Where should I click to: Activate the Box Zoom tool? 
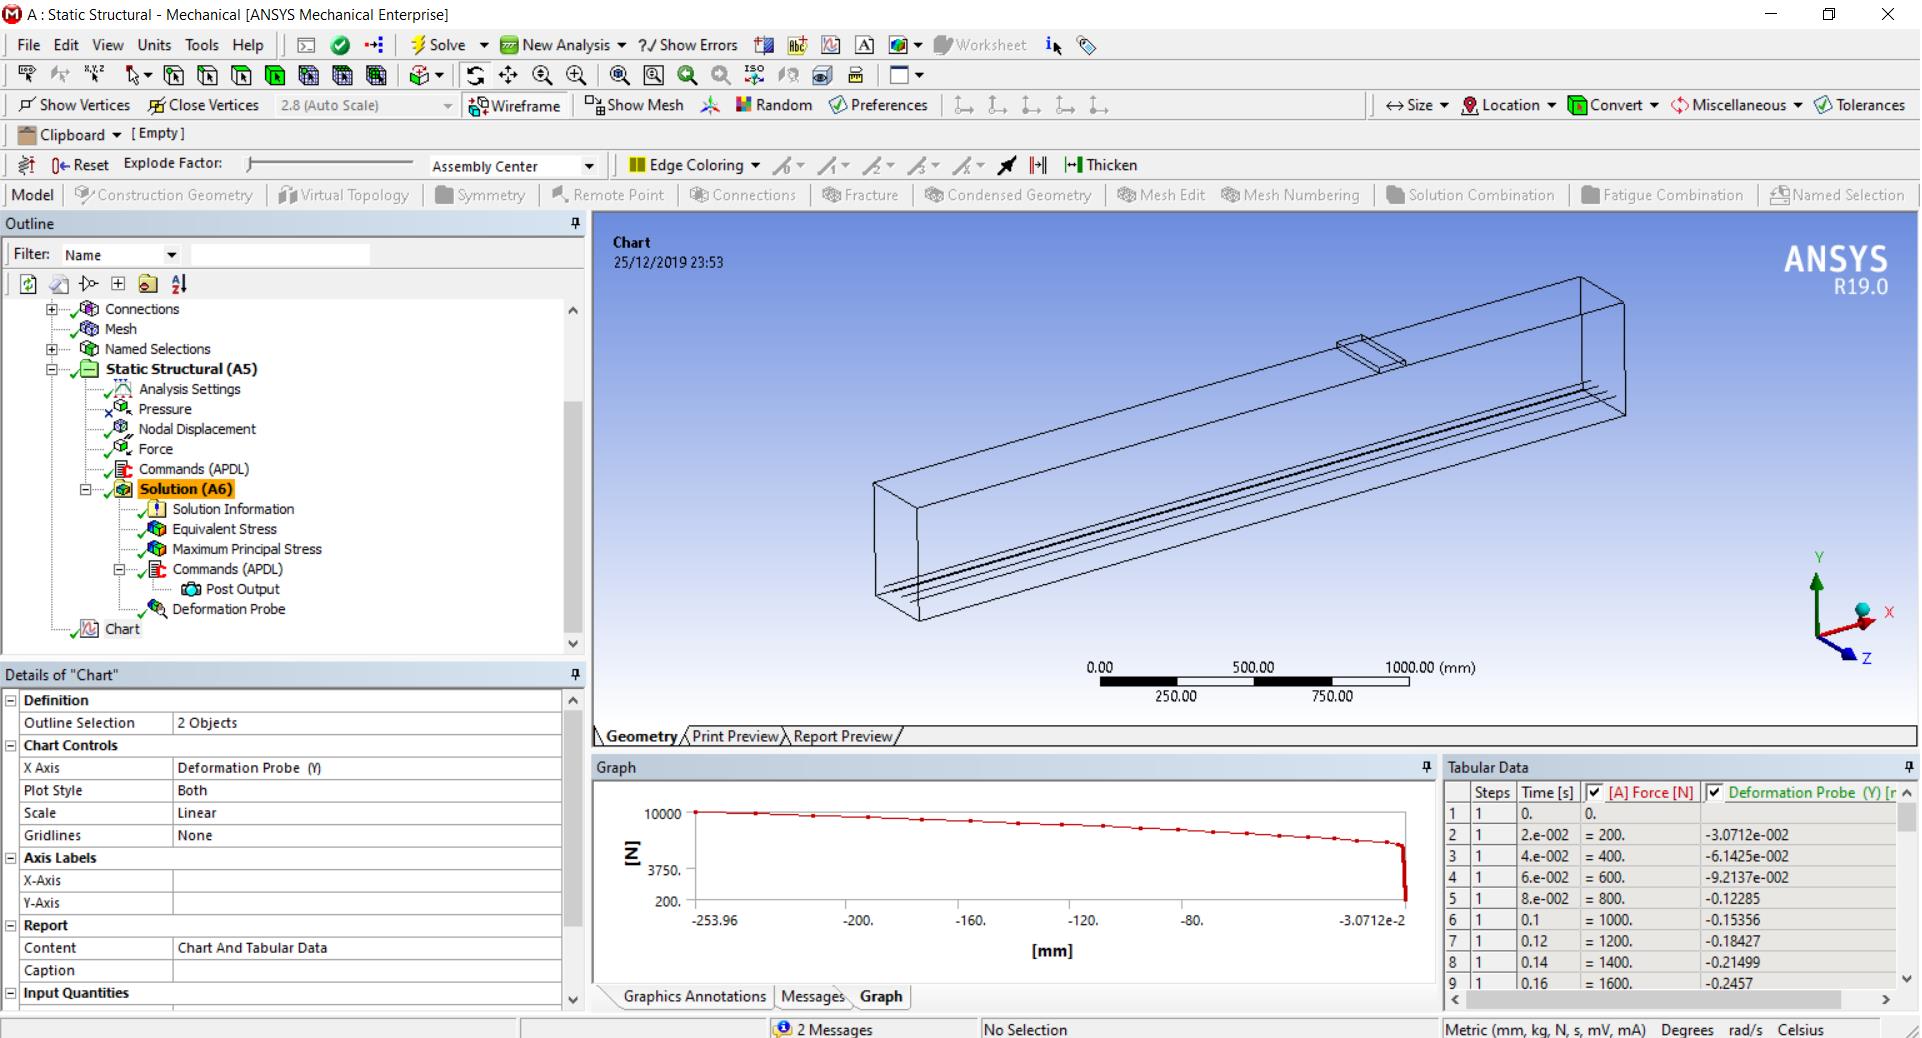[576, 75]
